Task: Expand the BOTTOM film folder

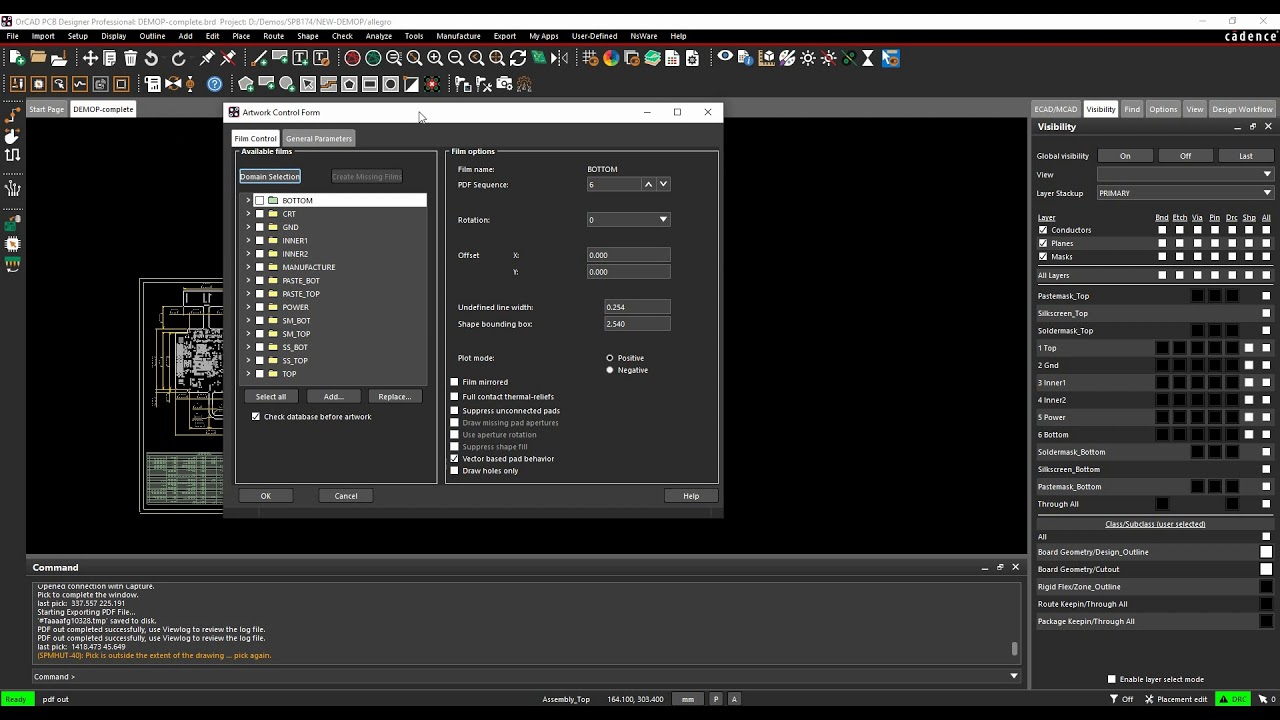Action: tap(248, 201)
